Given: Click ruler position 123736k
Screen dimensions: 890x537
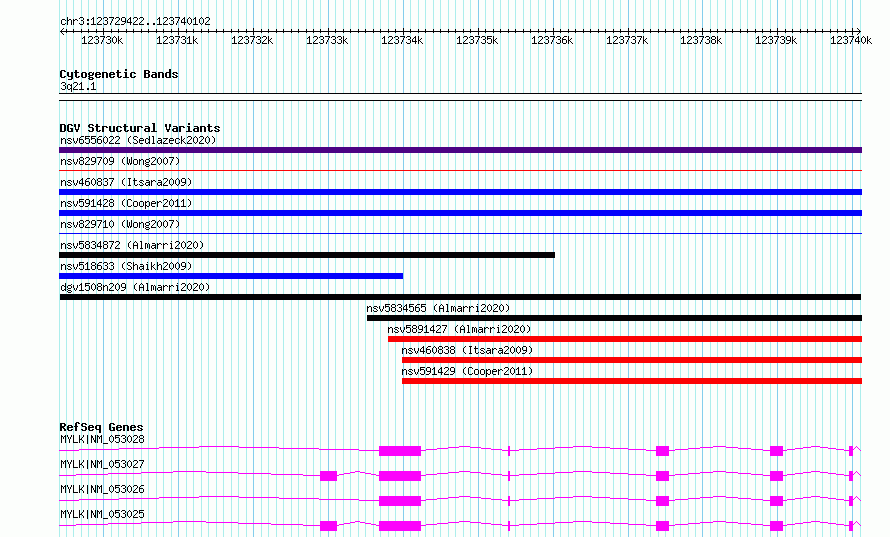Looking at the screenshot, I should pyautogui.click(x=552, y=40).
